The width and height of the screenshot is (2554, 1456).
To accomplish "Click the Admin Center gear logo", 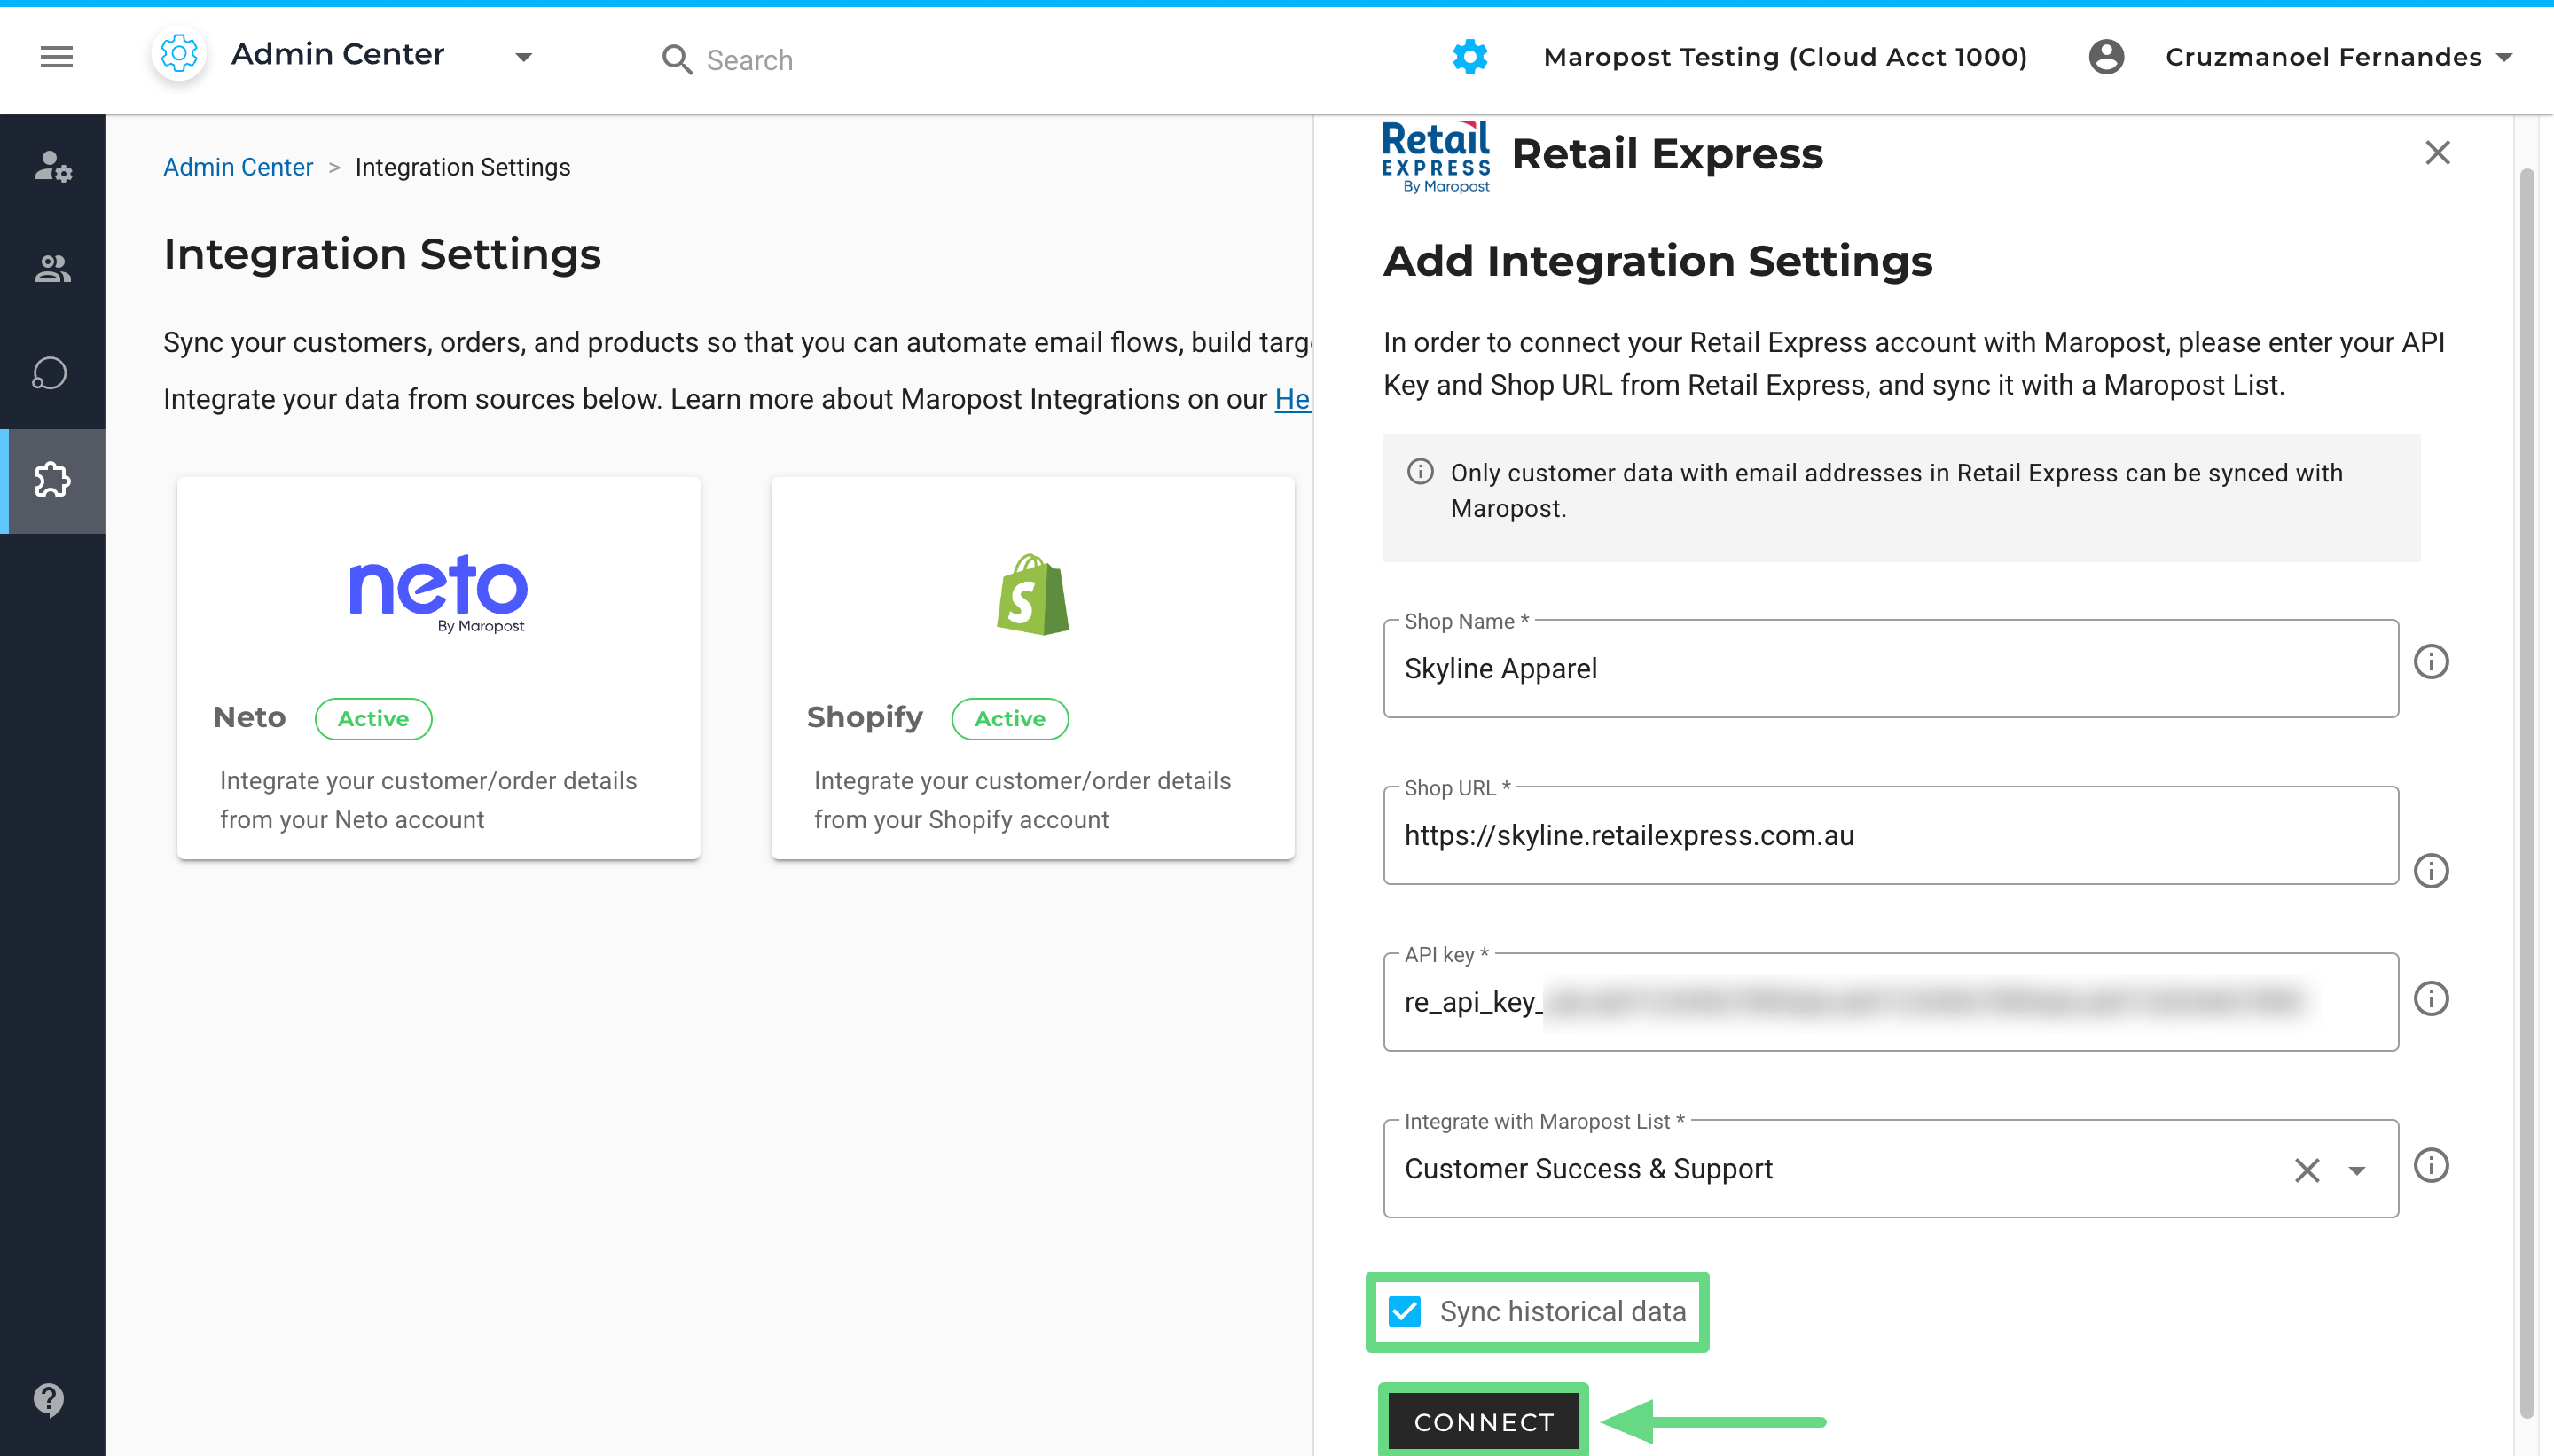I will (179, 54).
